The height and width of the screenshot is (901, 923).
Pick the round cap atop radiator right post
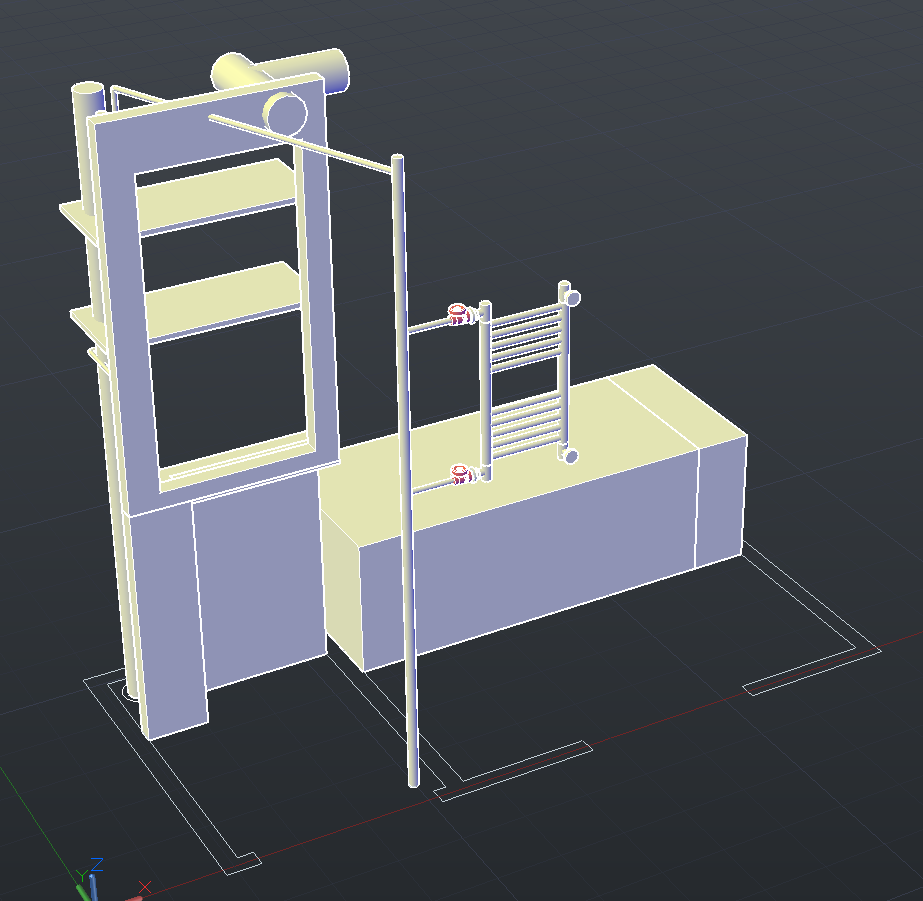(x=573, y=298)
